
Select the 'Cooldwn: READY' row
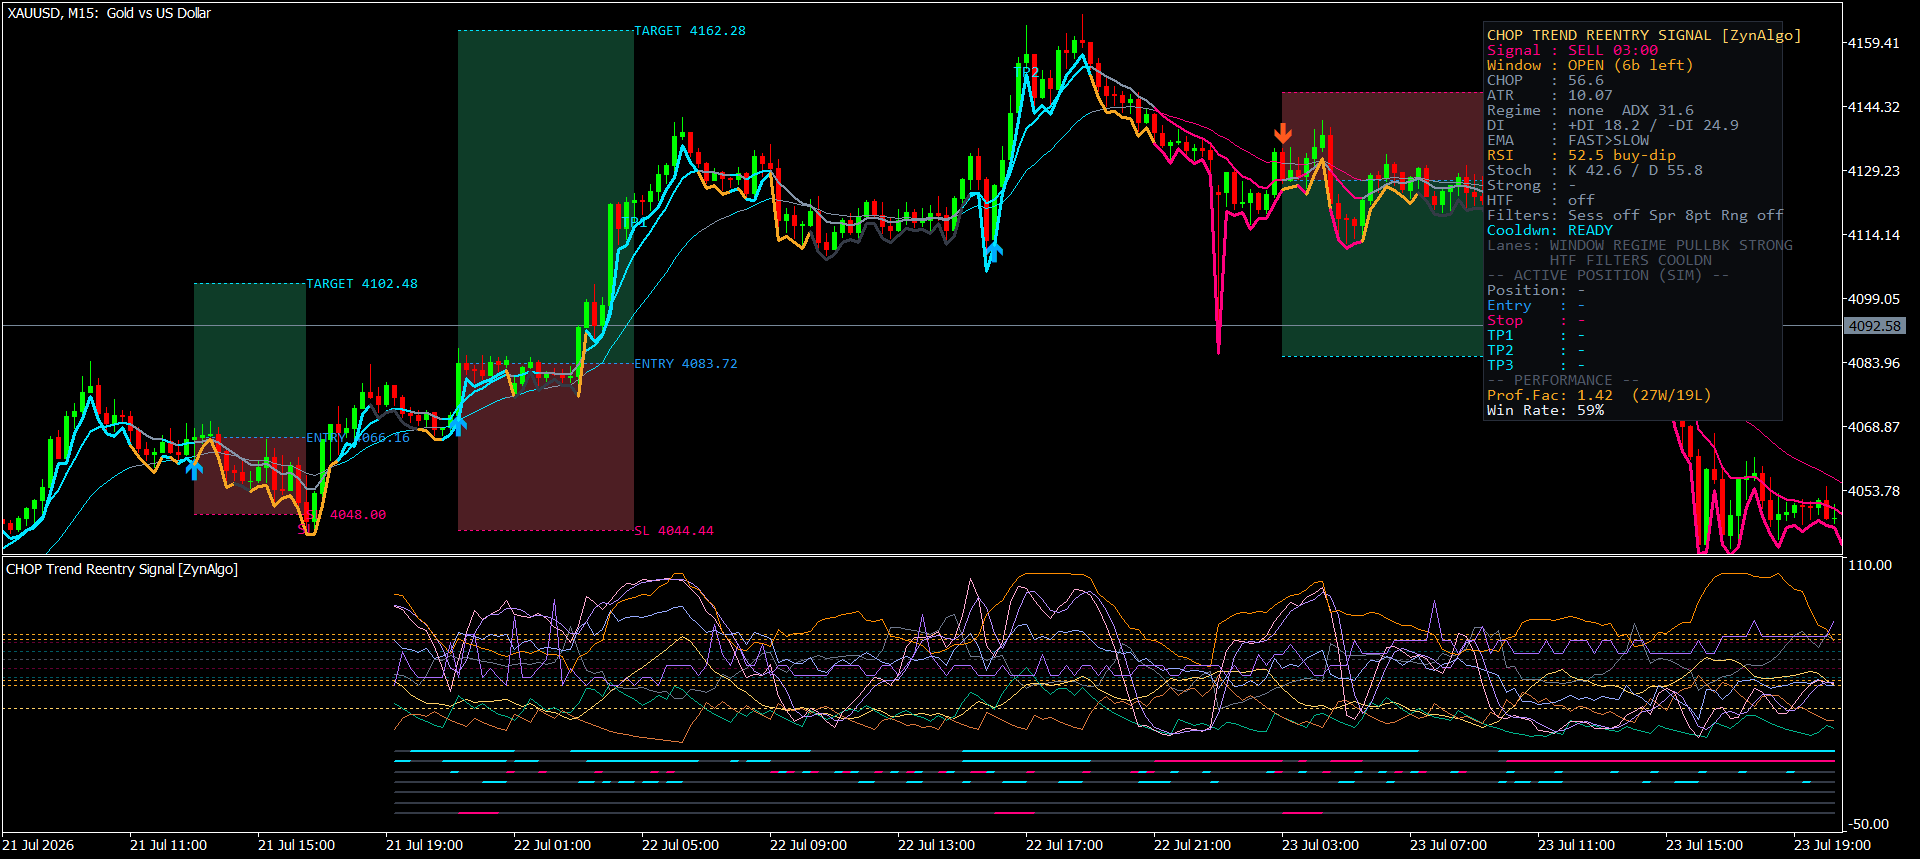(x=1549, y=230)
